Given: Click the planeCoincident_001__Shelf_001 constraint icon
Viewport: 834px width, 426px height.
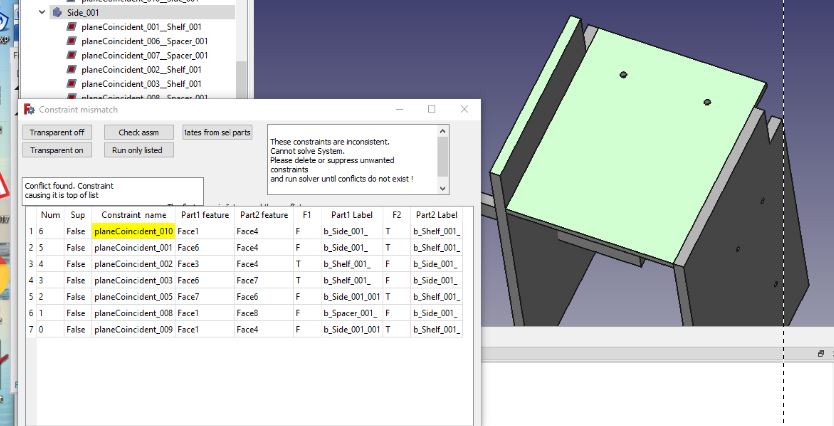Looking at the screenshot, I should point(72,27).
